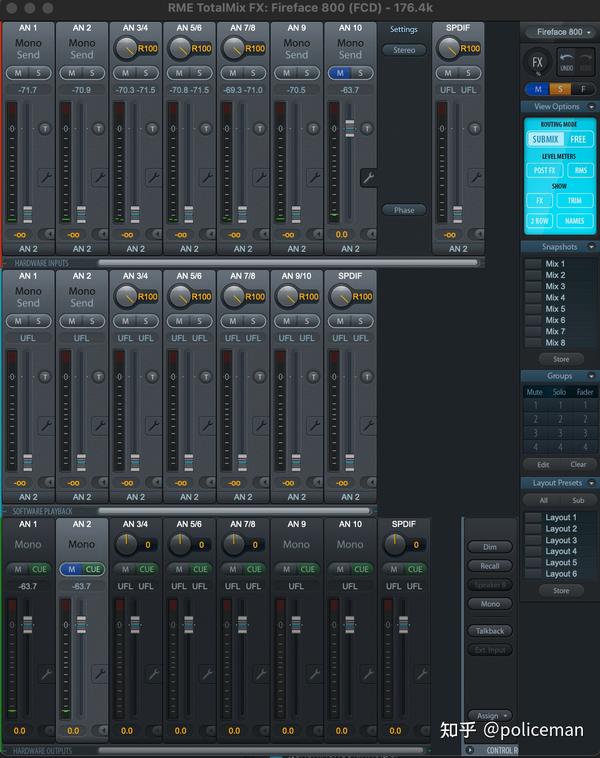The width and height of the screenshot is (600, 758).
Task: Open AN 1 hardware input wrench settings
Action: coord(45,177)
